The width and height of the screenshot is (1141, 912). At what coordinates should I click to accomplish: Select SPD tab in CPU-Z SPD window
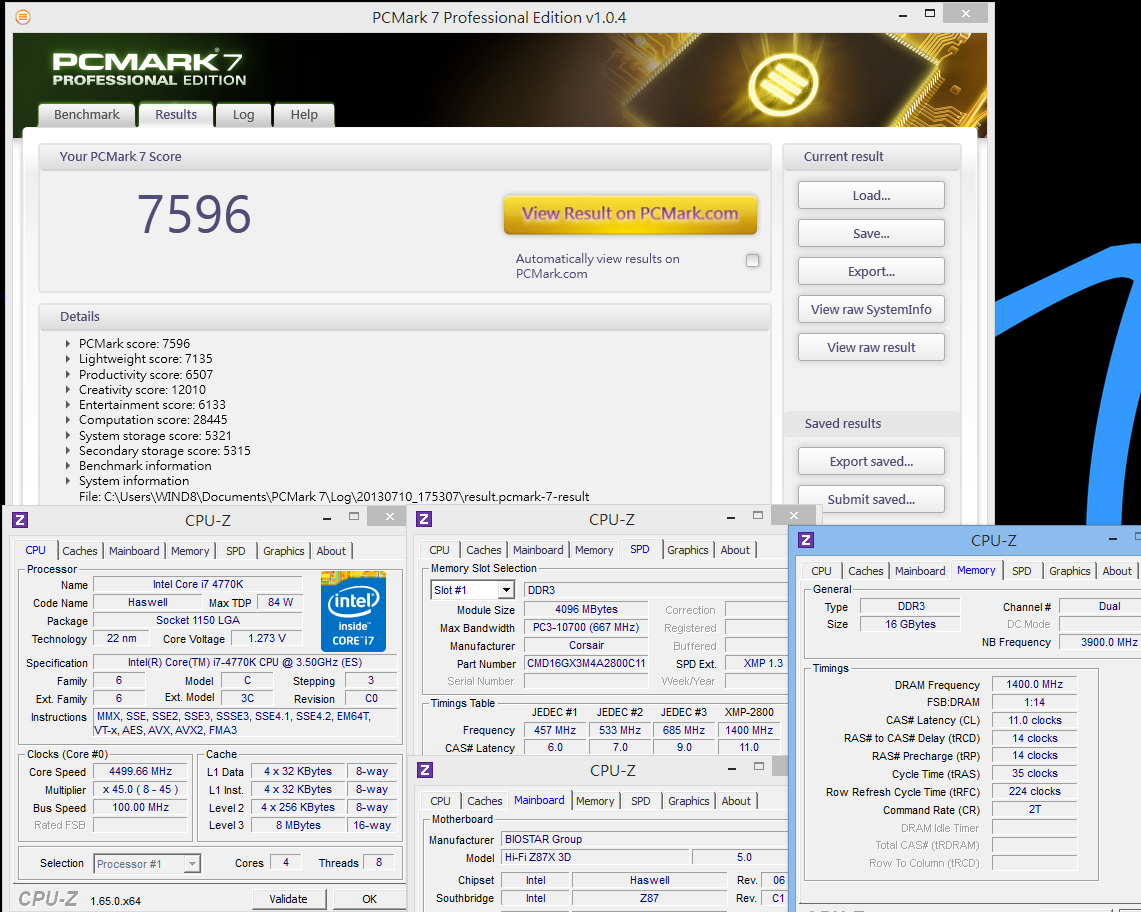(x=640, y=550)
